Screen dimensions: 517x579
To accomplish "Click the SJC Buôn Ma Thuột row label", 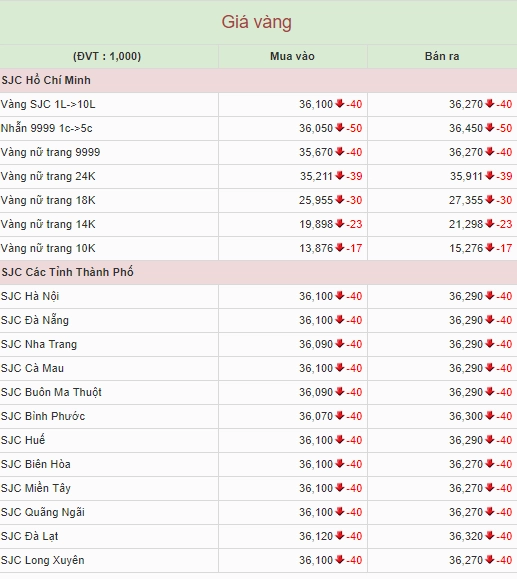I will pos(51,392).
